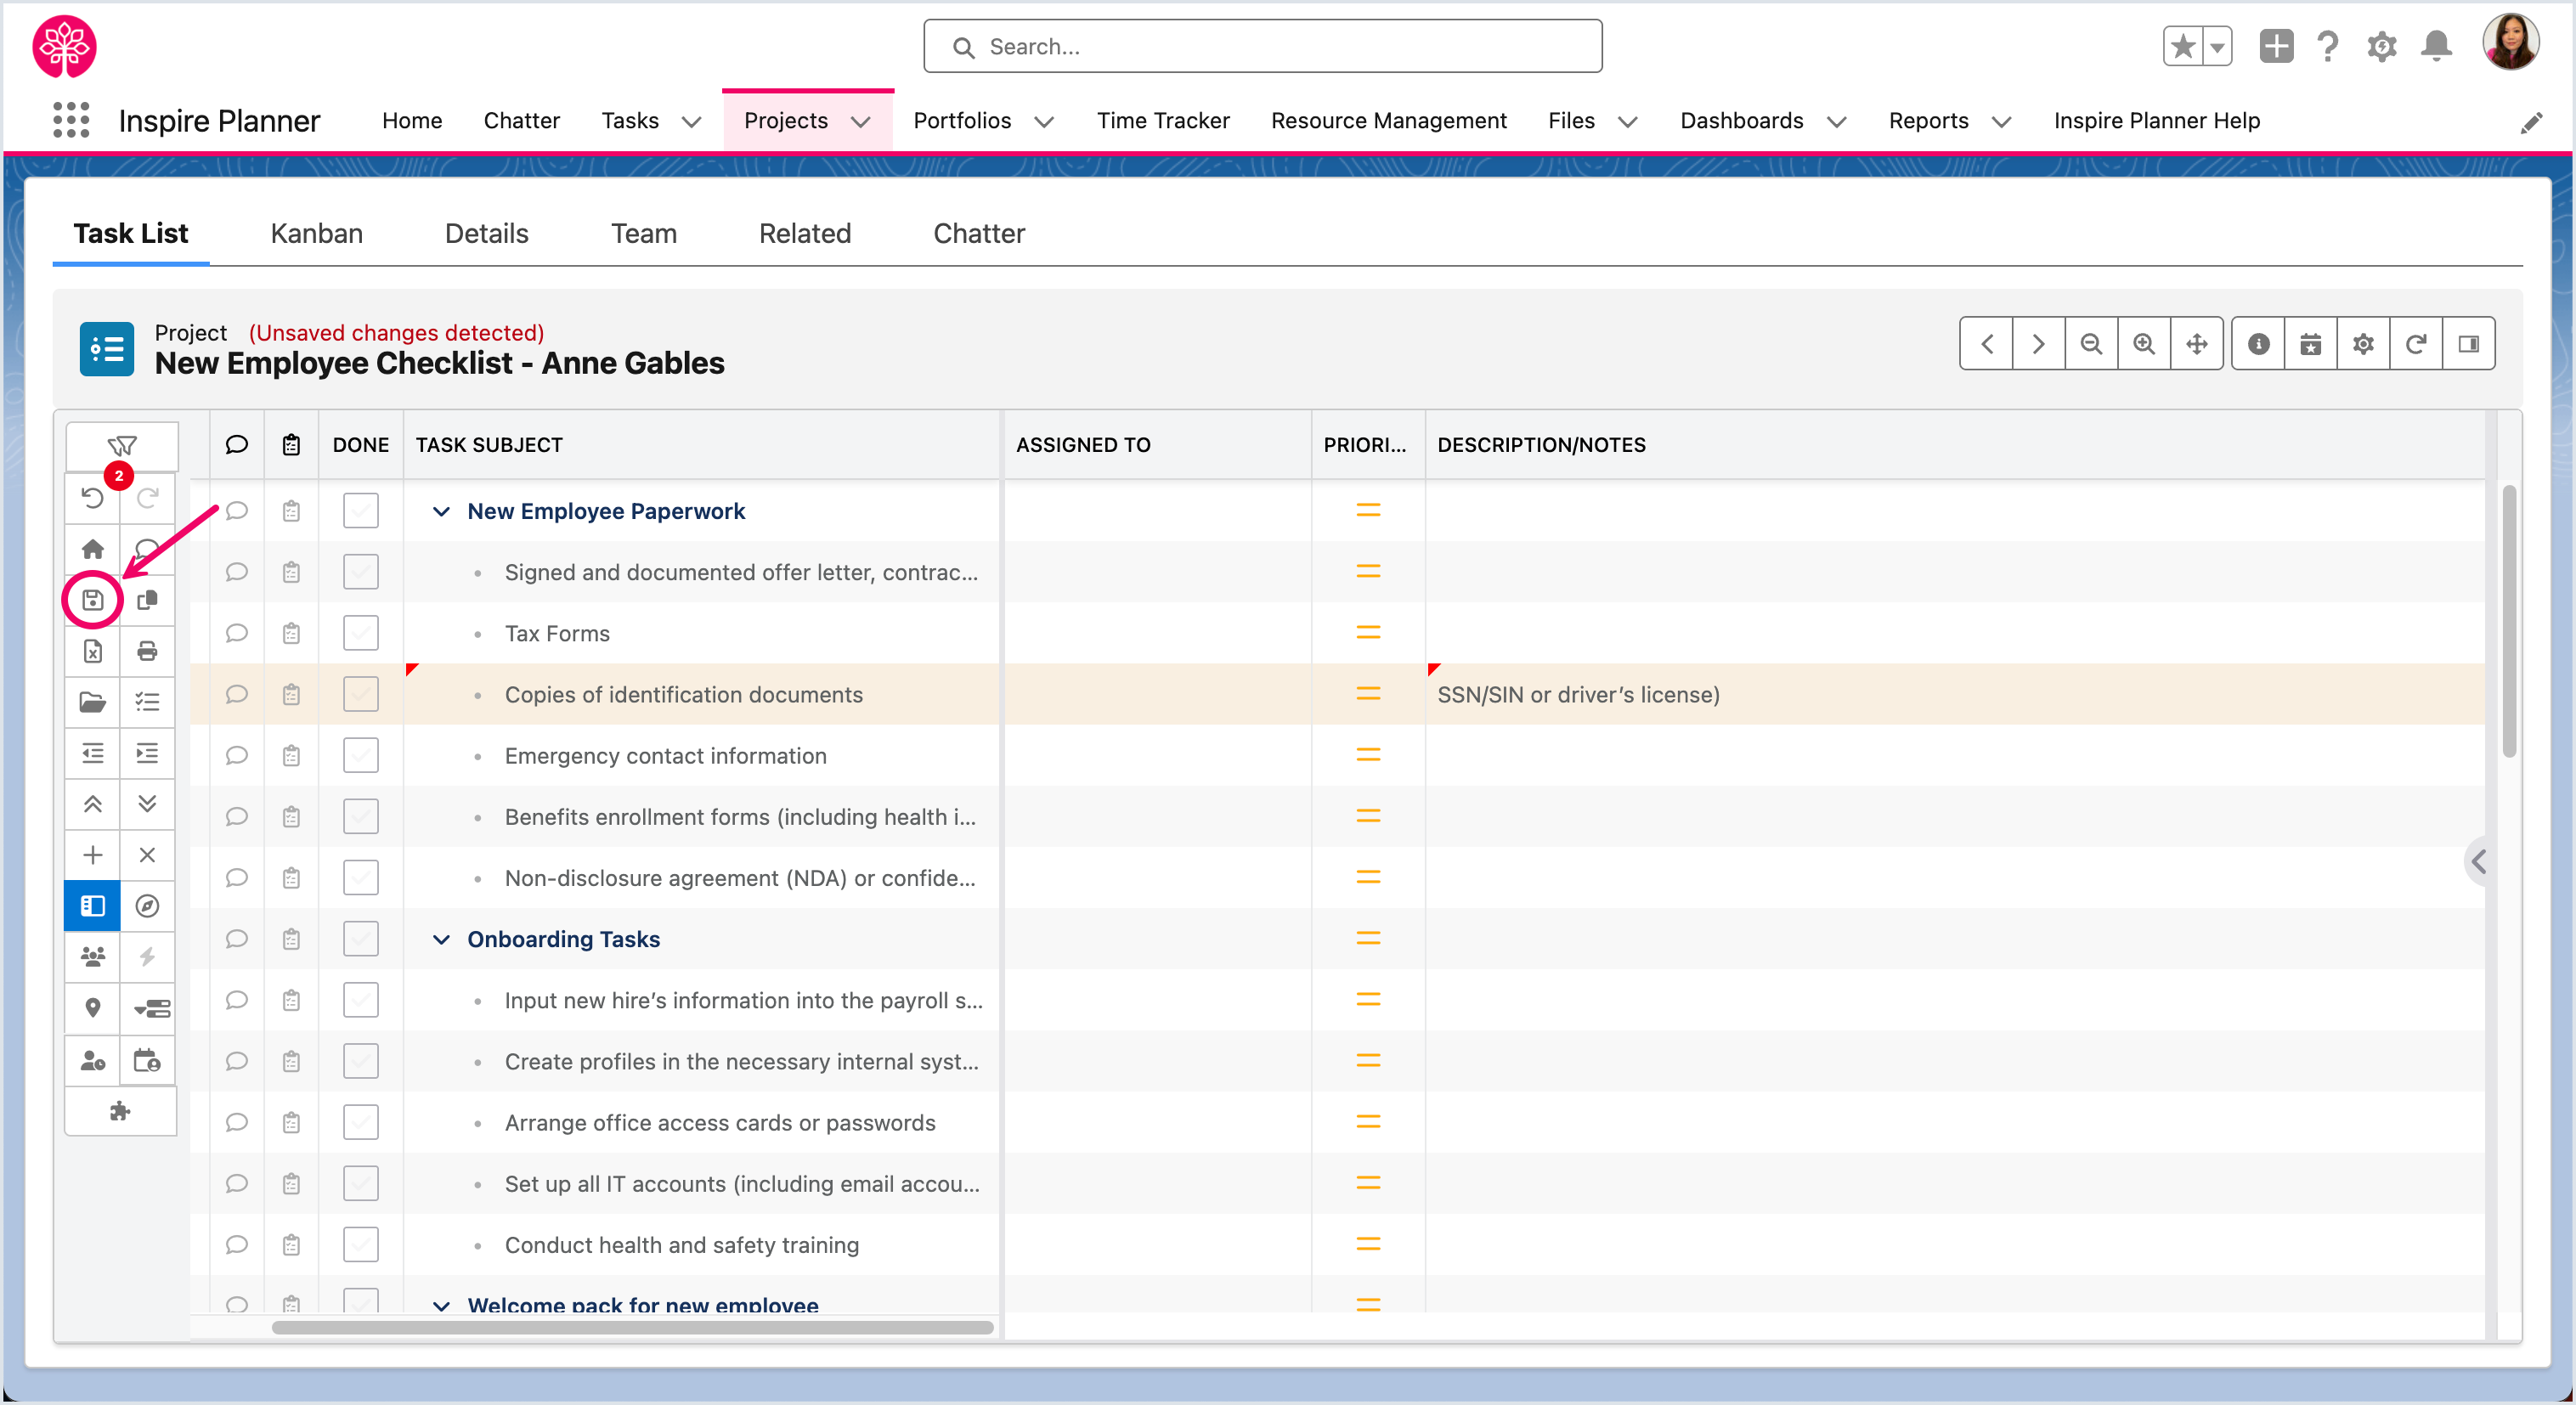Click the Save project icon in left toolbar
This screenshot has height=1405, width=2576.
coord(92,600)
